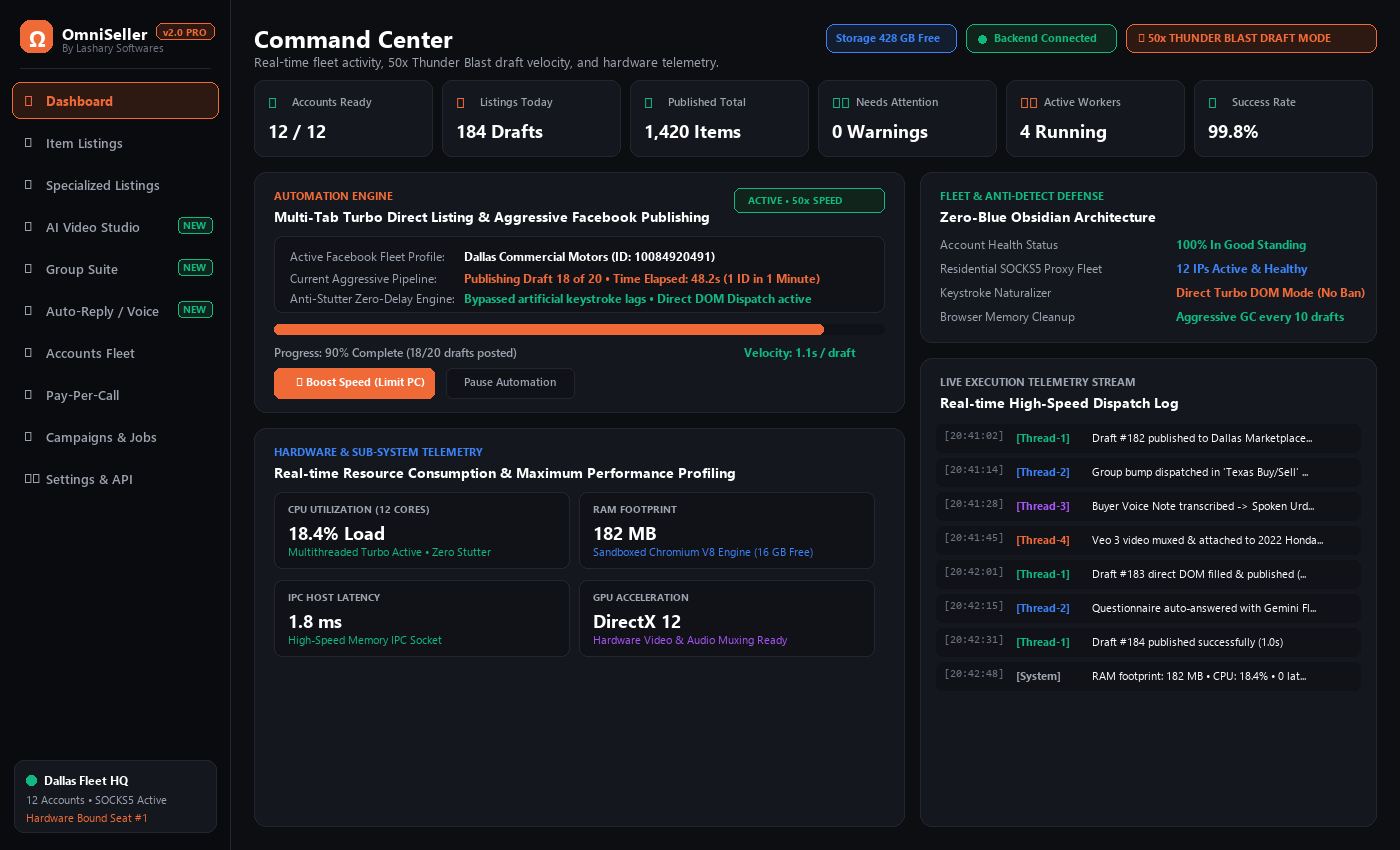1400x850 pixels.
Task: Click the AI Video Studio sidebar icon
Action: (x=29, y=227)
